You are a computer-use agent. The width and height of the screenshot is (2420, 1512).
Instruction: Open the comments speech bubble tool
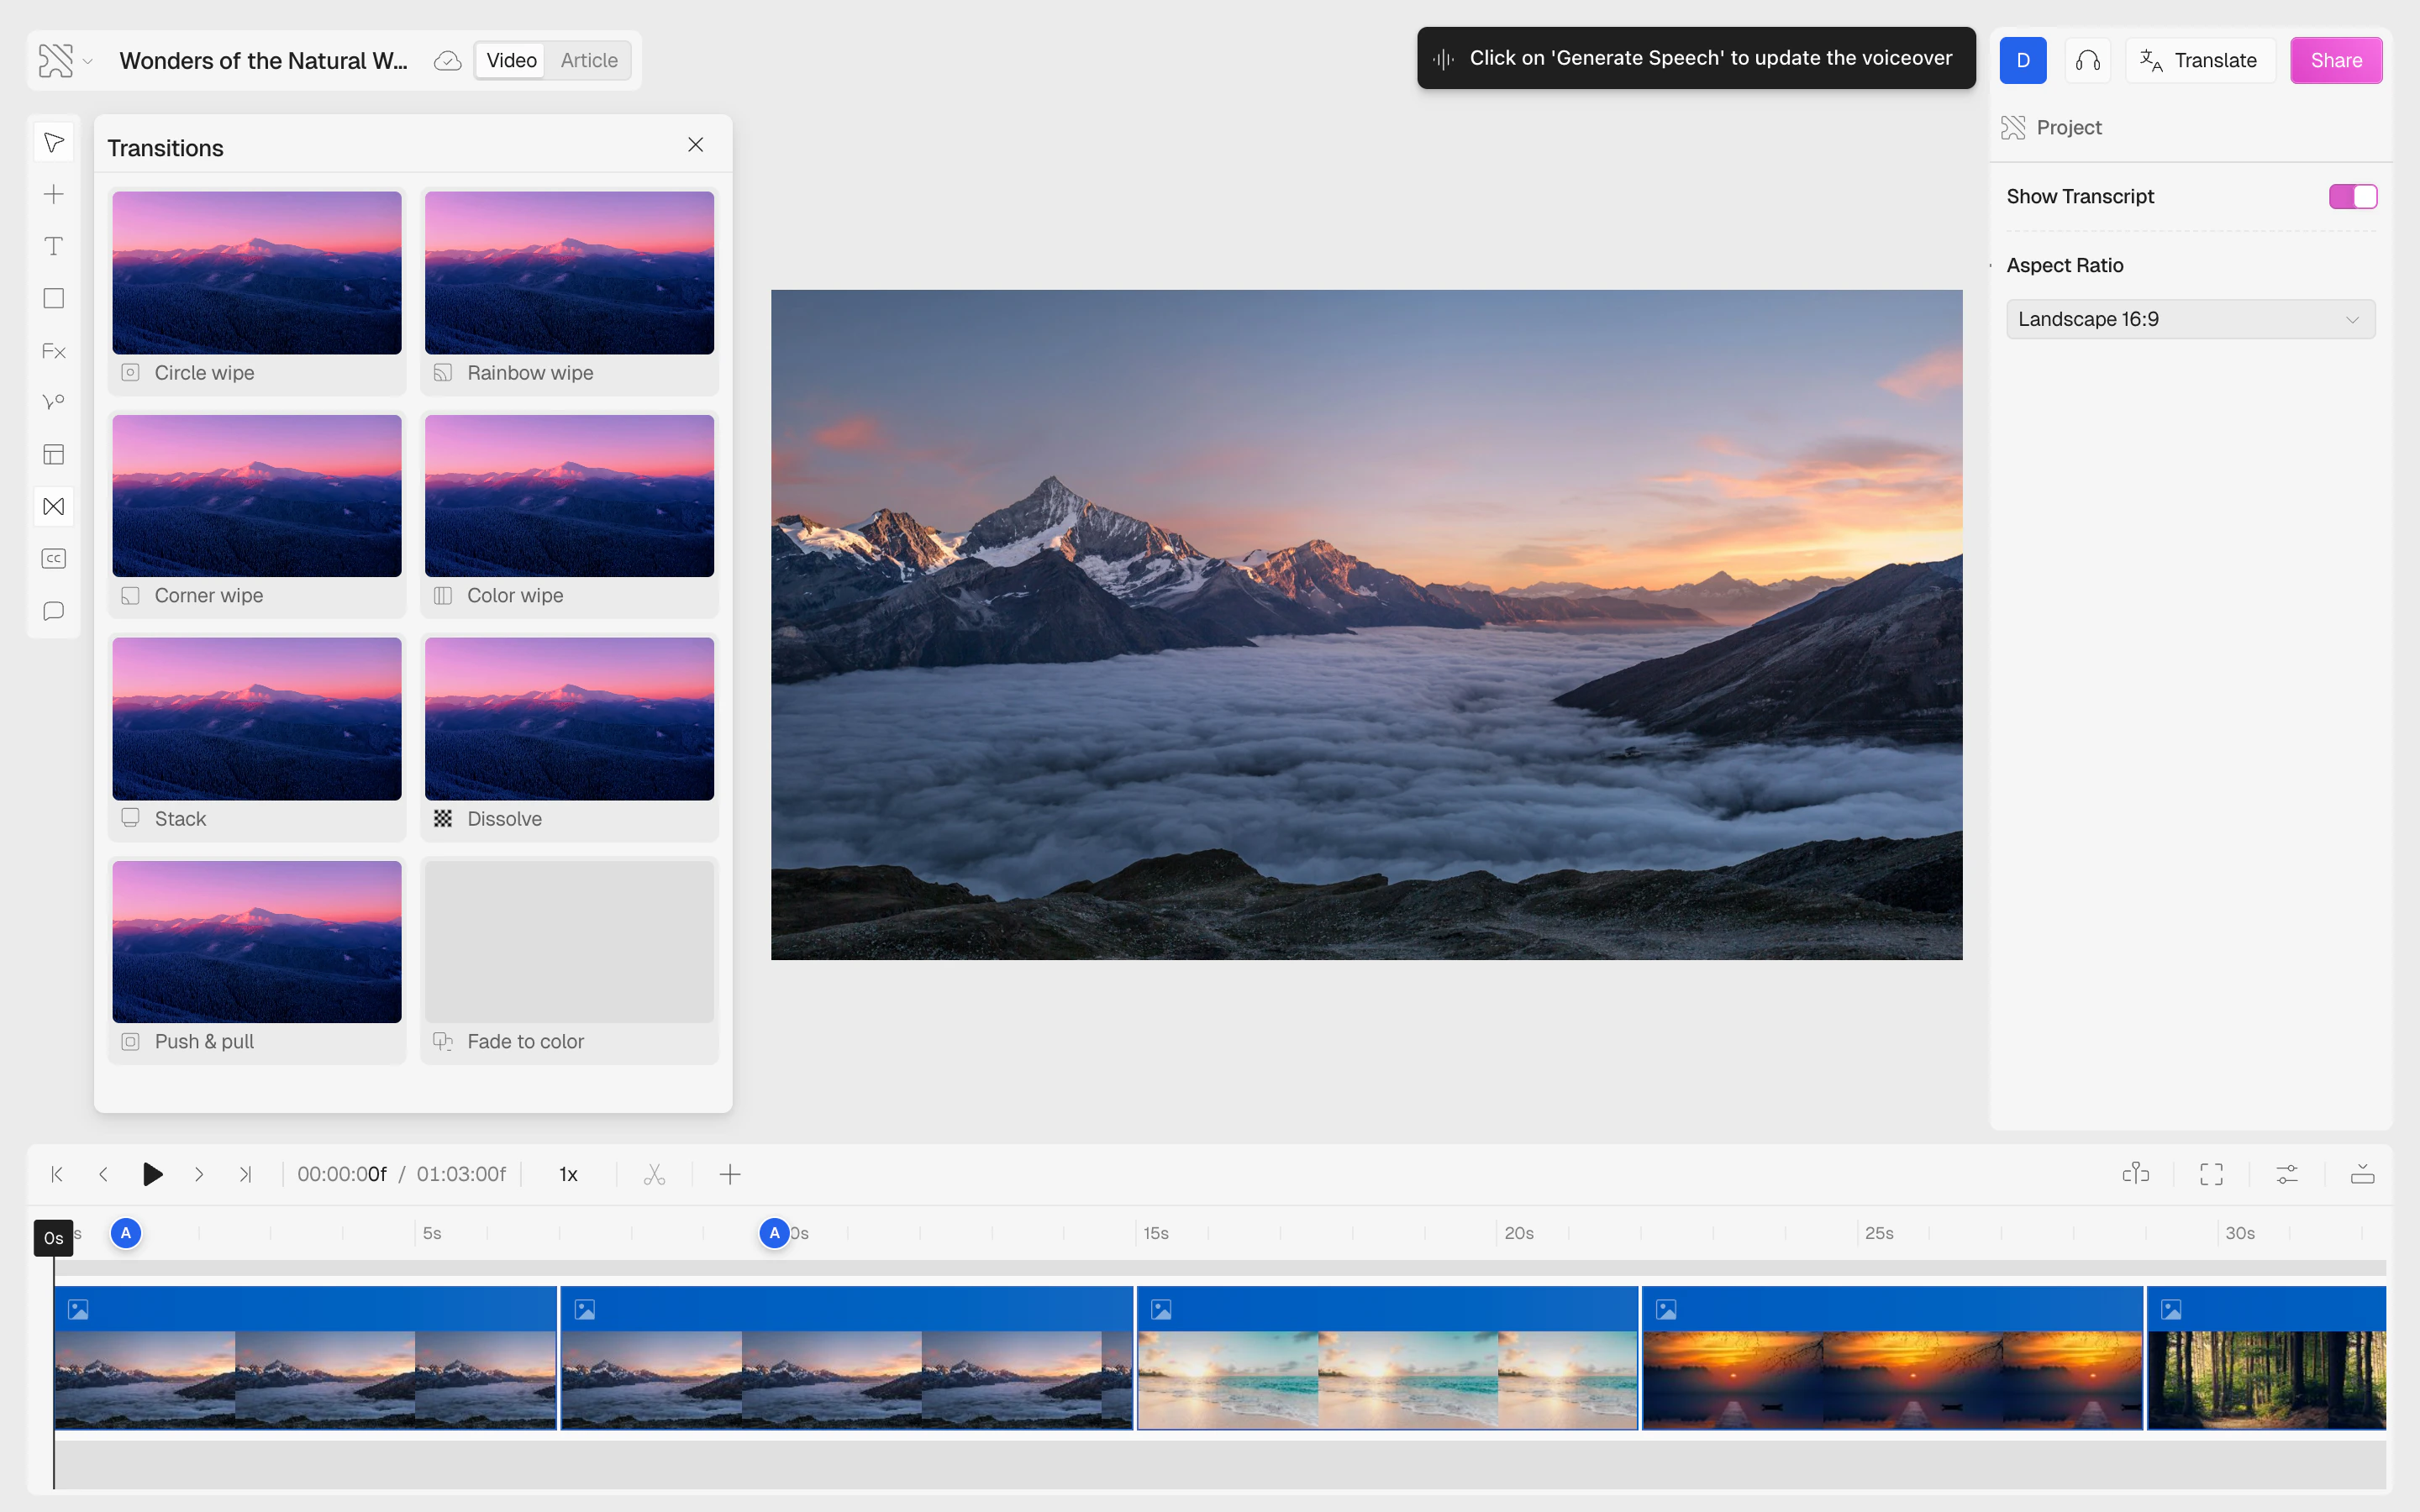[x=54, y=611]
